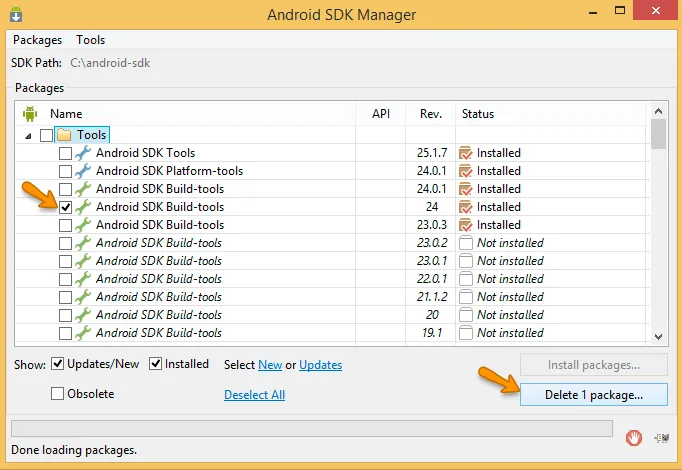This screenshot has height=470, width=682.
Task: Click the wrench icon for Build-tools 24.0.1
Action: click(x=83, y=189)
